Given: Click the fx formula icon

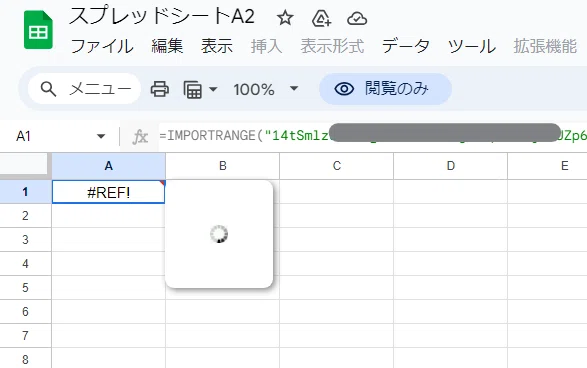Looking at the screenshot, I should (140, 136).
